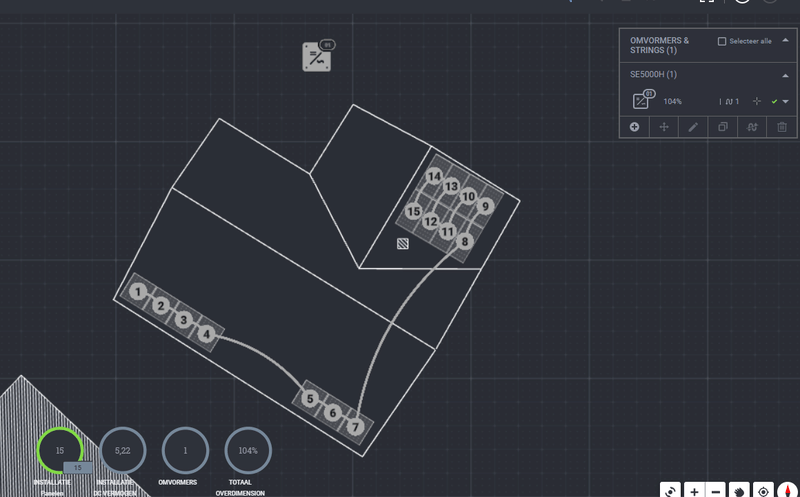
Task: Tick the 'Selecteer alle' checkbox
Action: (x=721, y=41)
